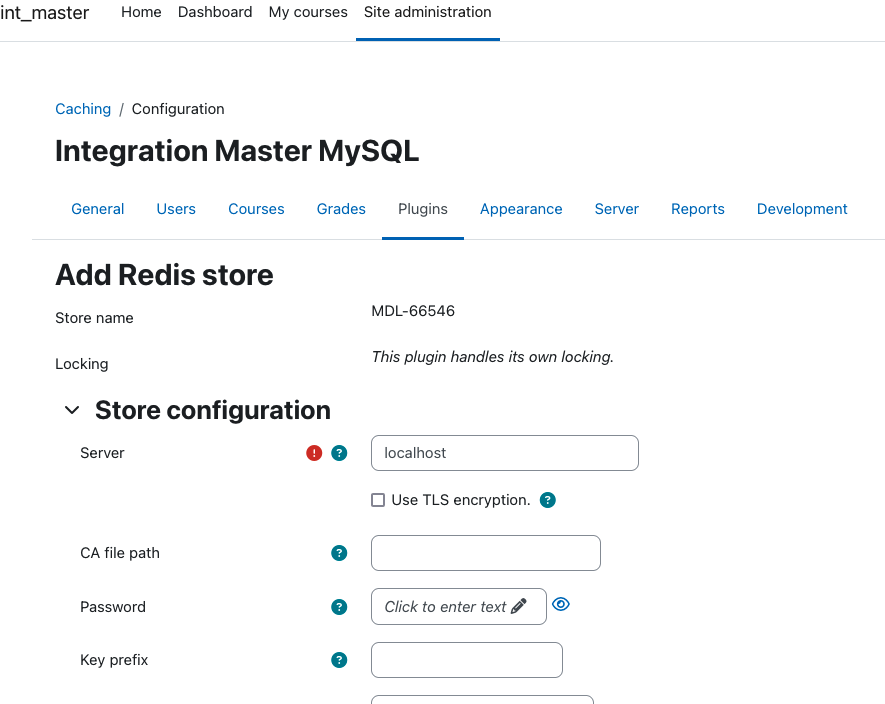
Task: Click the Store name value MDL-66546
Action: (413, 311)
